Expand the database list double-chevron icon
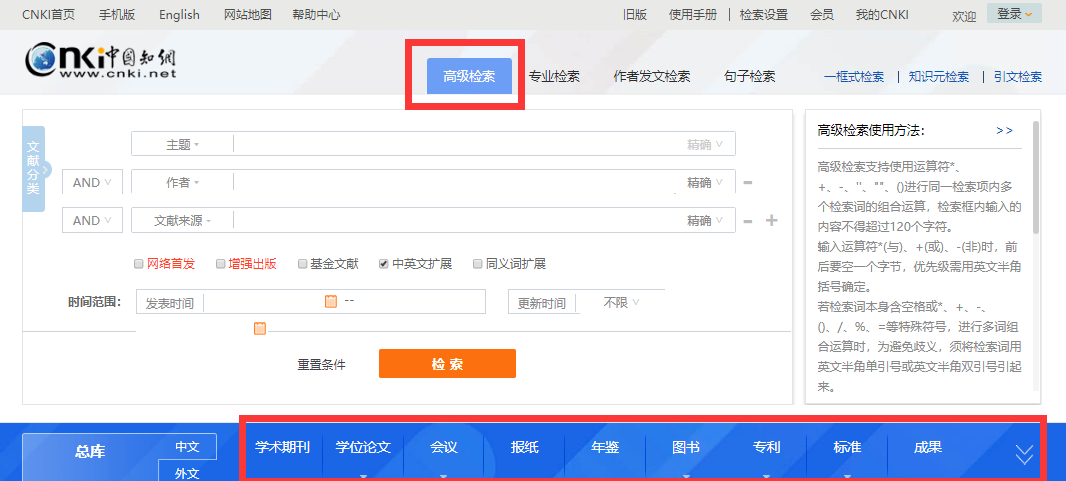 tap(1024, 454)
